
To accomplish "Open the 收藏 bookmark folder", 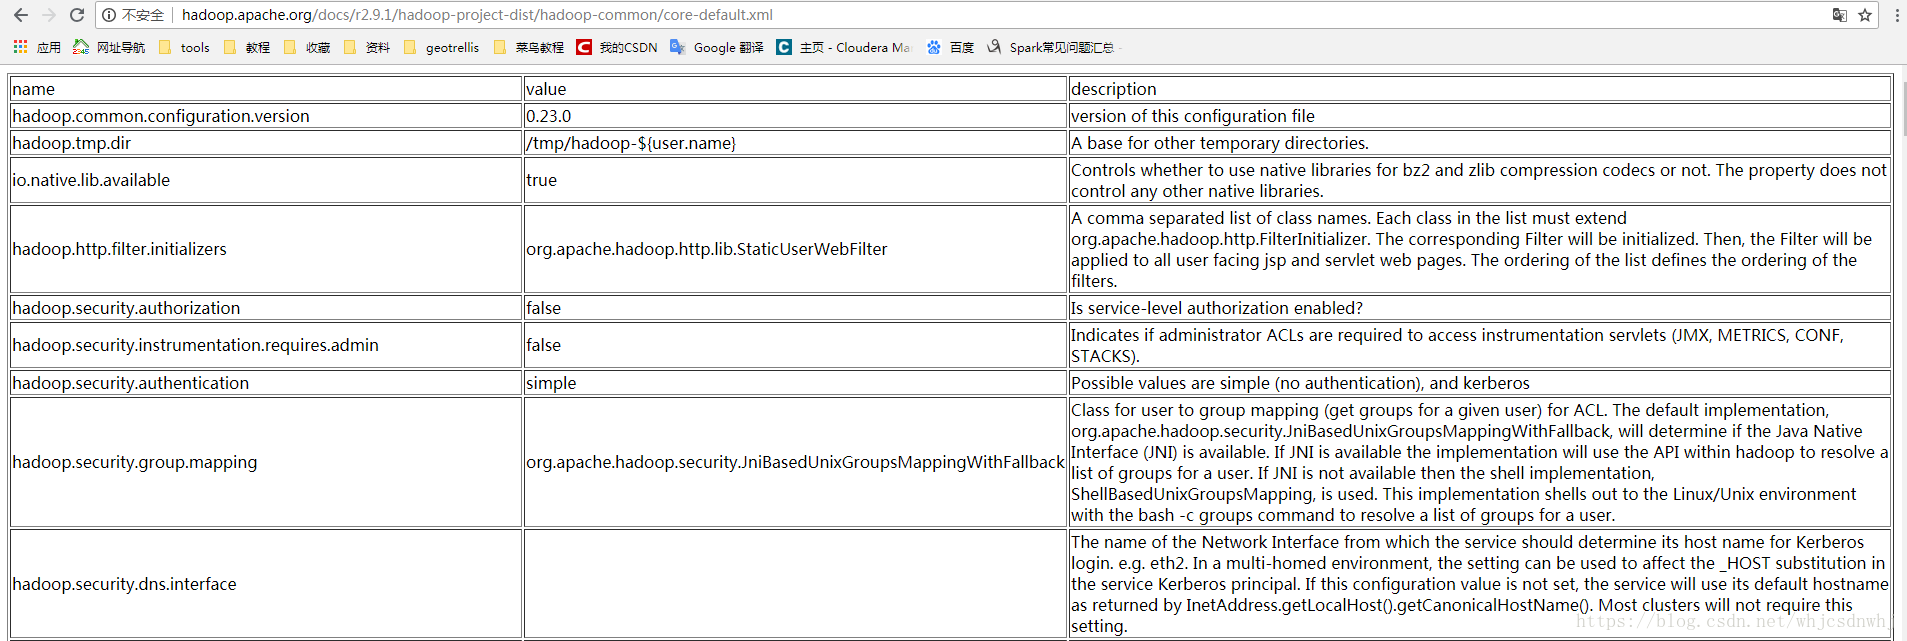I will (x=307, y=47).
